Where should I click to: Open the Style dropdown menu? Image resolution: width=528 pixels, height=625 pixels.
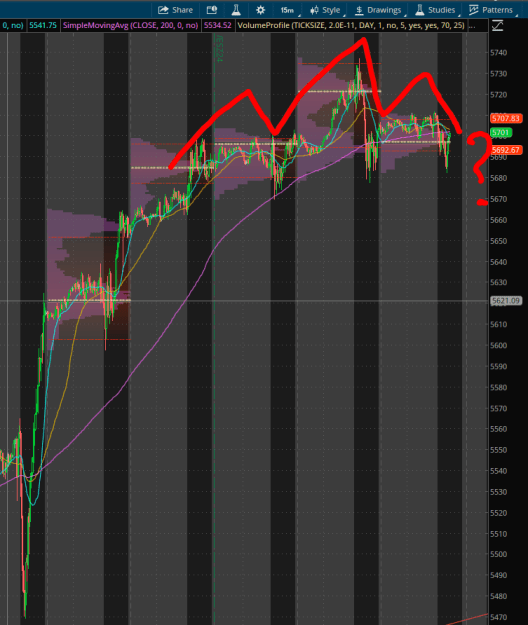[x=326, y=10]
